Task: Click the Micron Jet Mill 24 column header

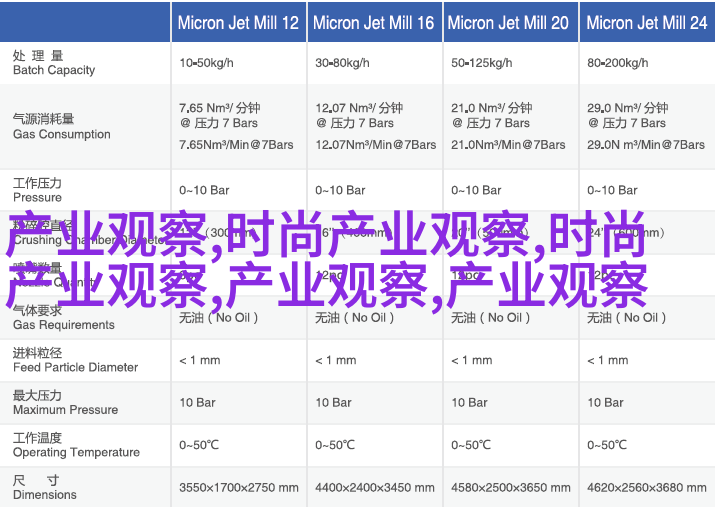Action: click(647, 23)
